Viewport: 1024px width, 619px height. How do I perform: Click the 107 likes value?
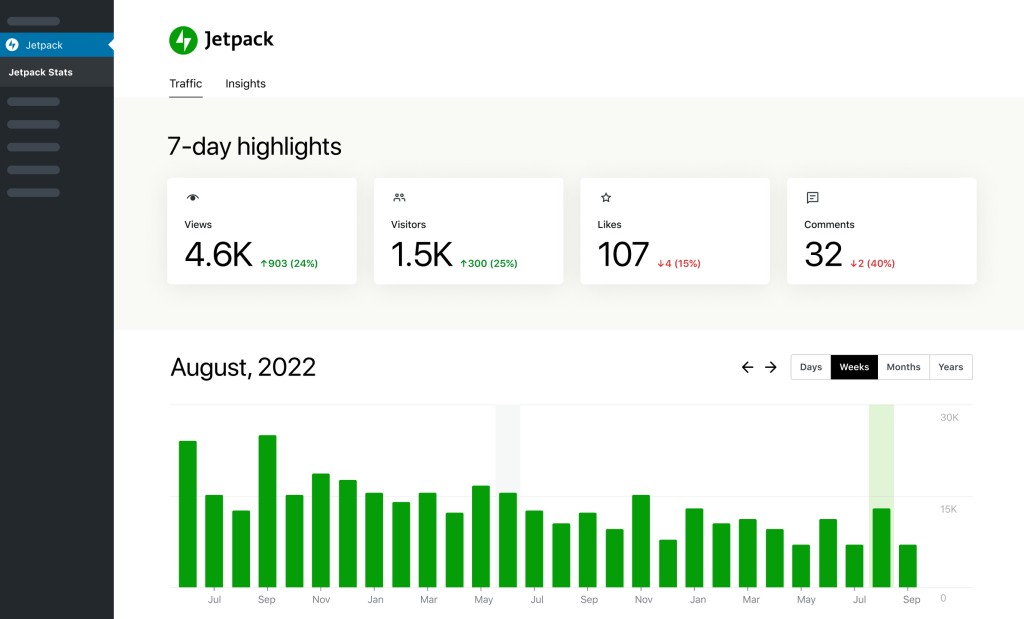click(623, 255)
